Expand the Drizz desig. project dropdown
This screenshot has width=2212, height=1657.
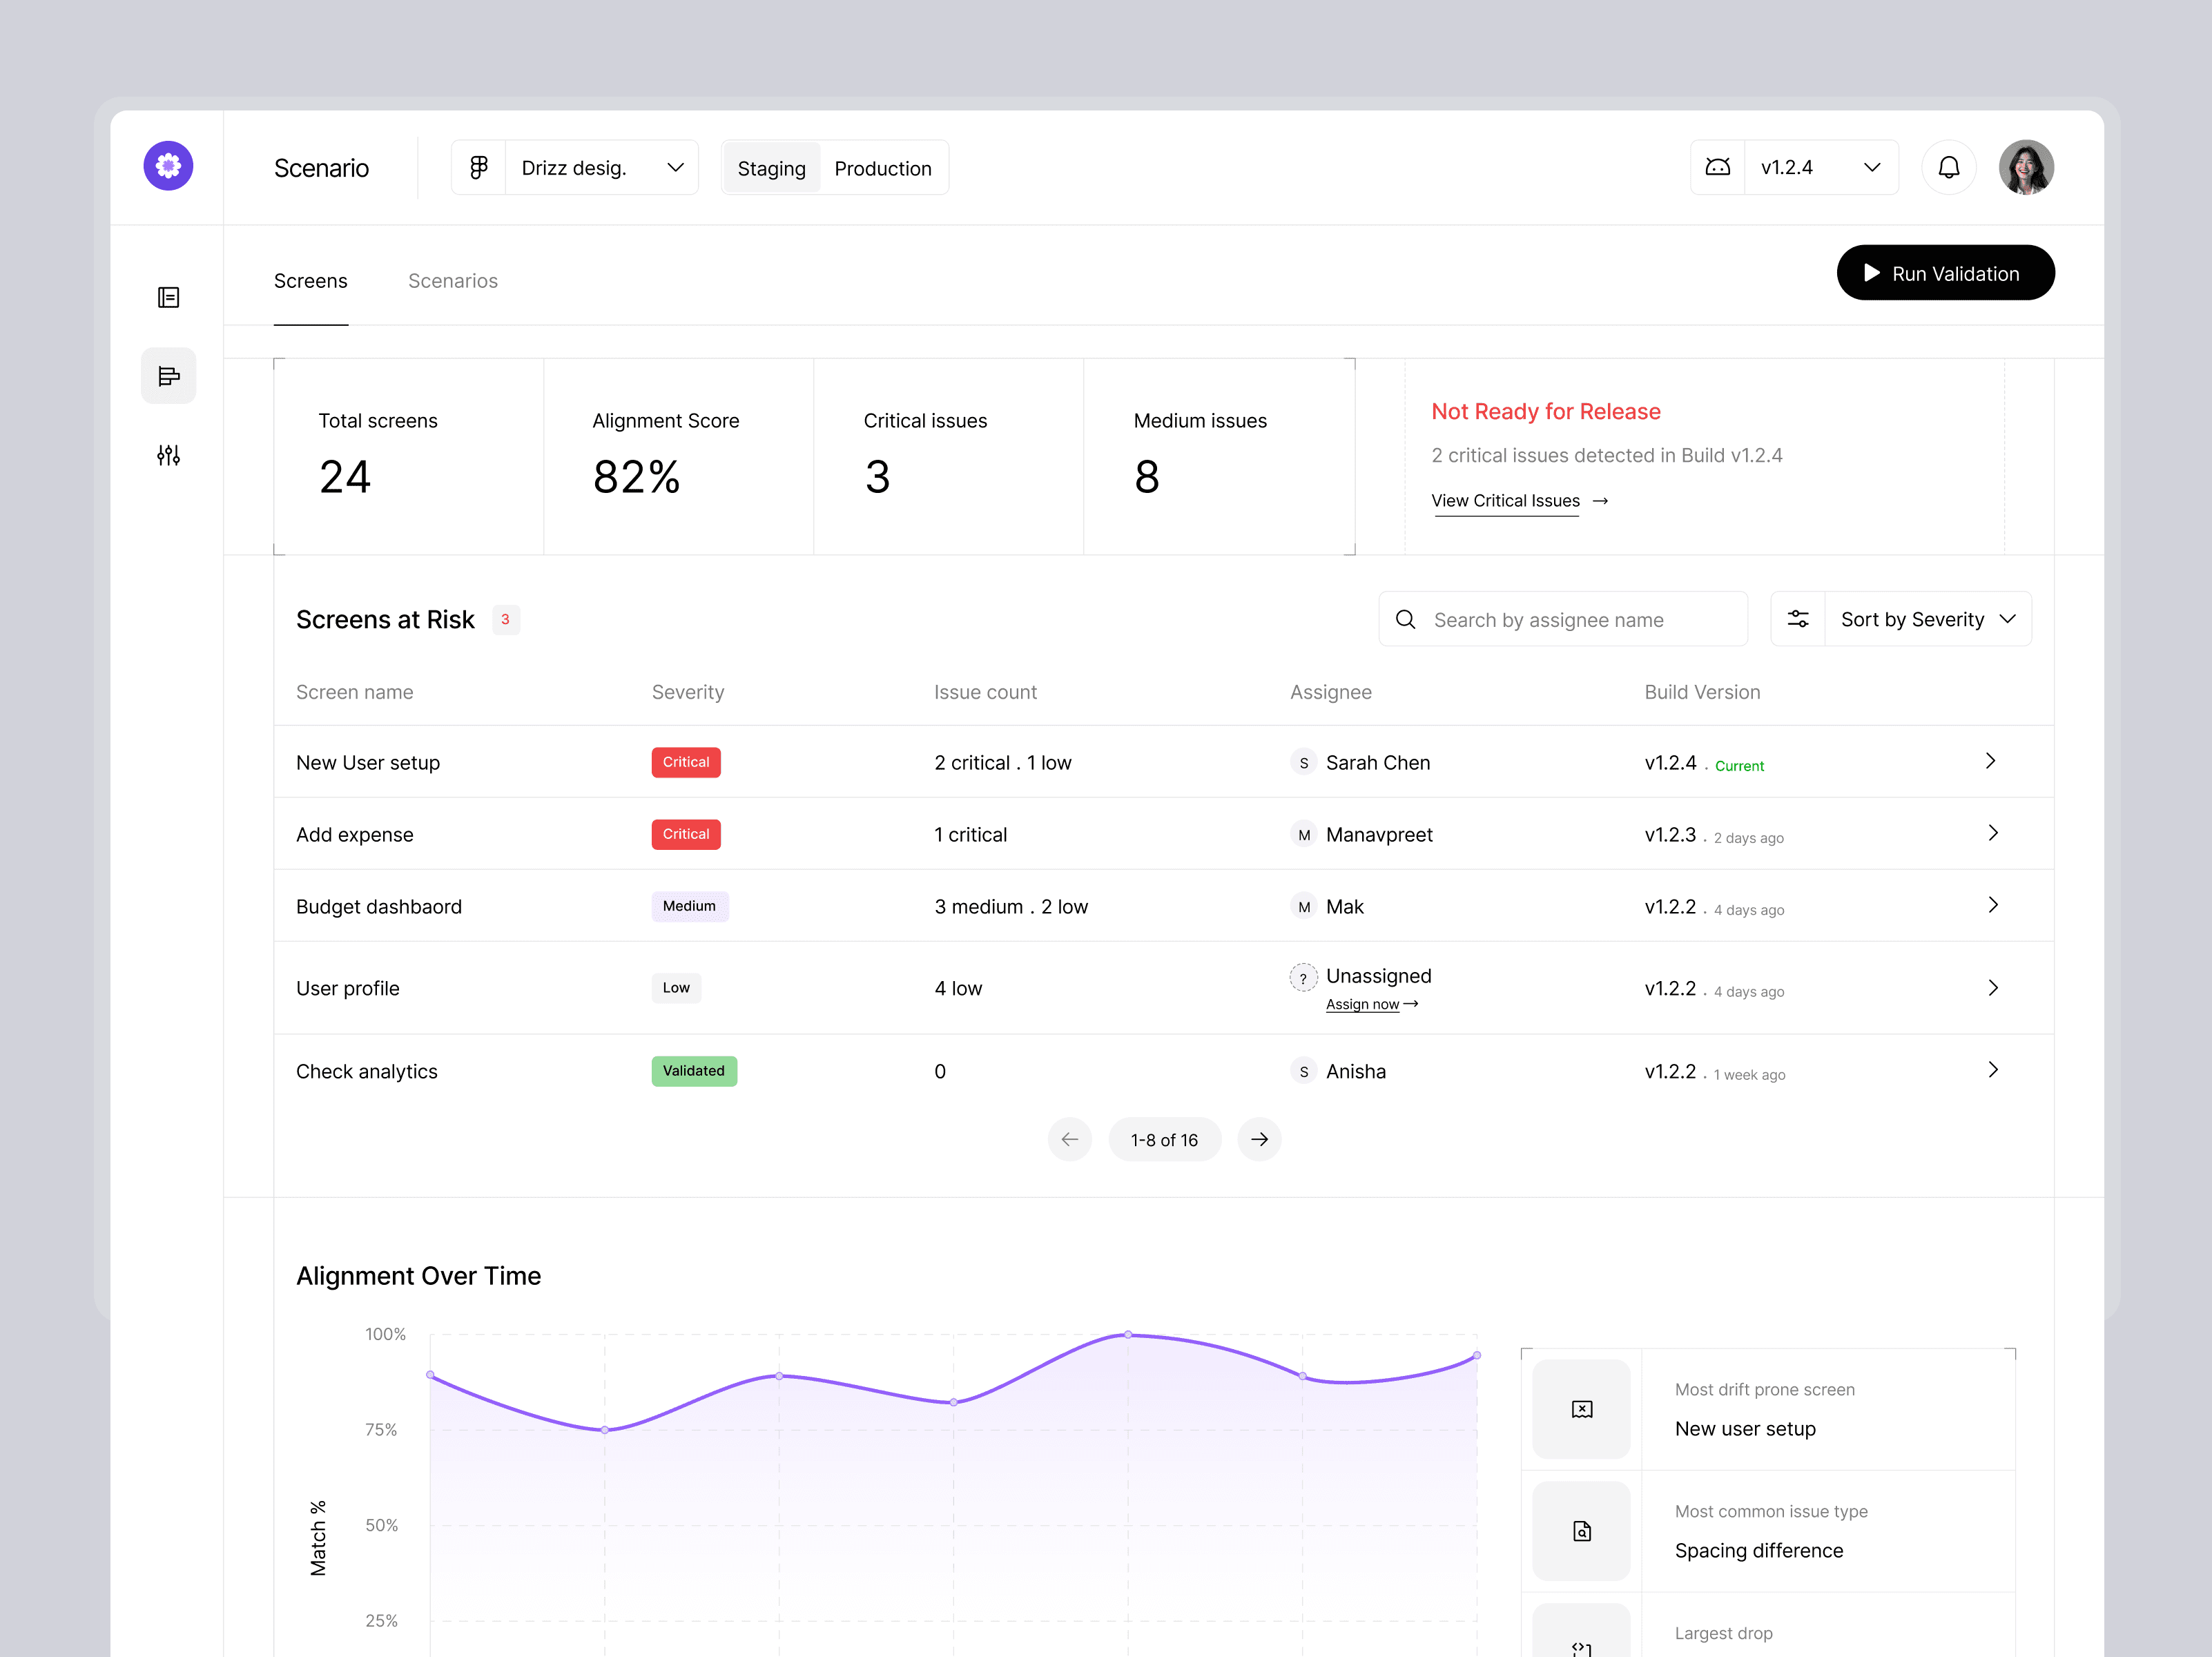601,167
